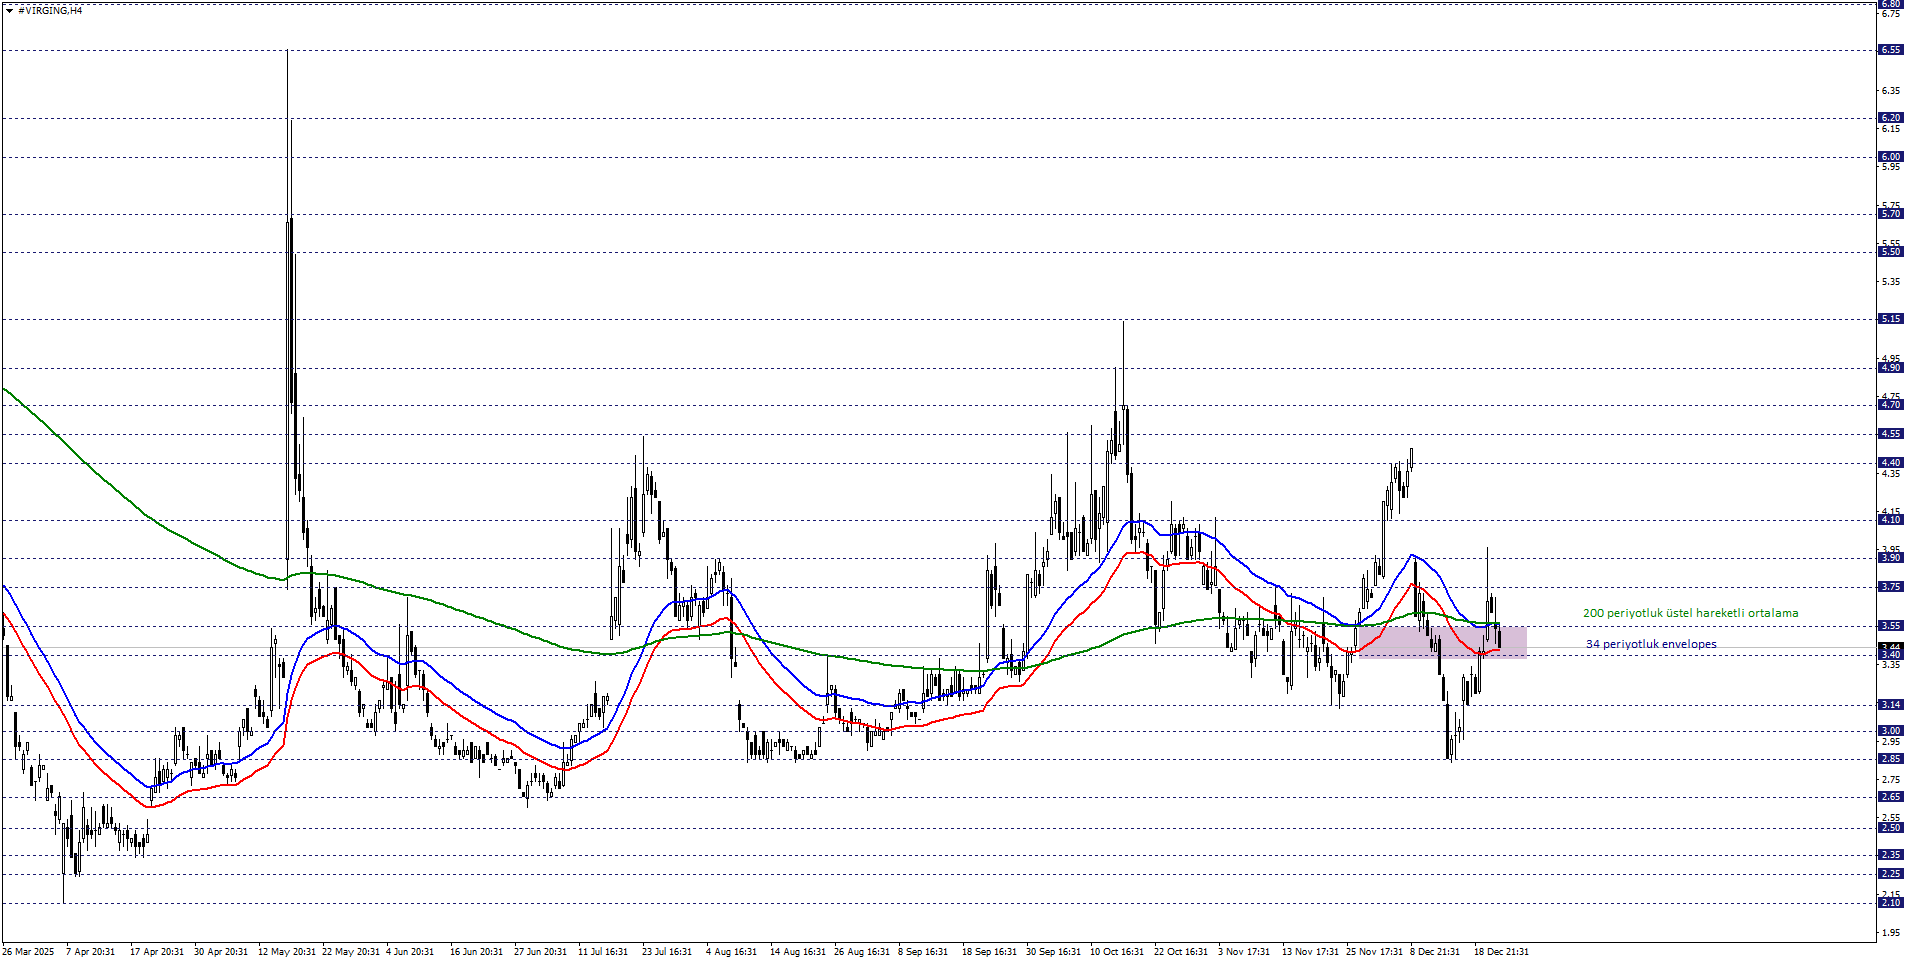Click the triangle arrow beside #VIRGING,H4
This screenshot has width=1916, height=963.
tap(9, 10)
